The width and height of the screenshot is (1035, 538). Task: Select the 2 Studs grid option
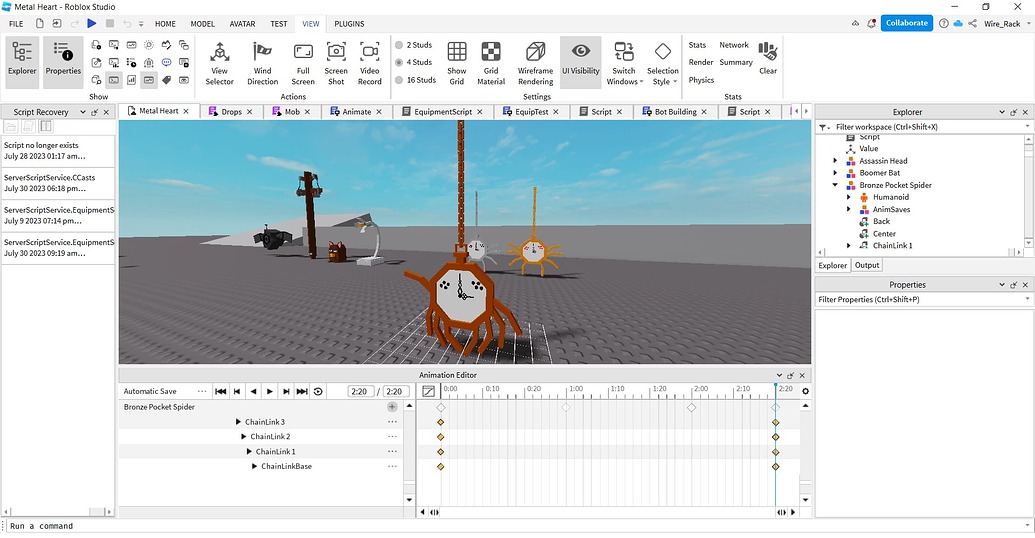[x=414, y=45]
